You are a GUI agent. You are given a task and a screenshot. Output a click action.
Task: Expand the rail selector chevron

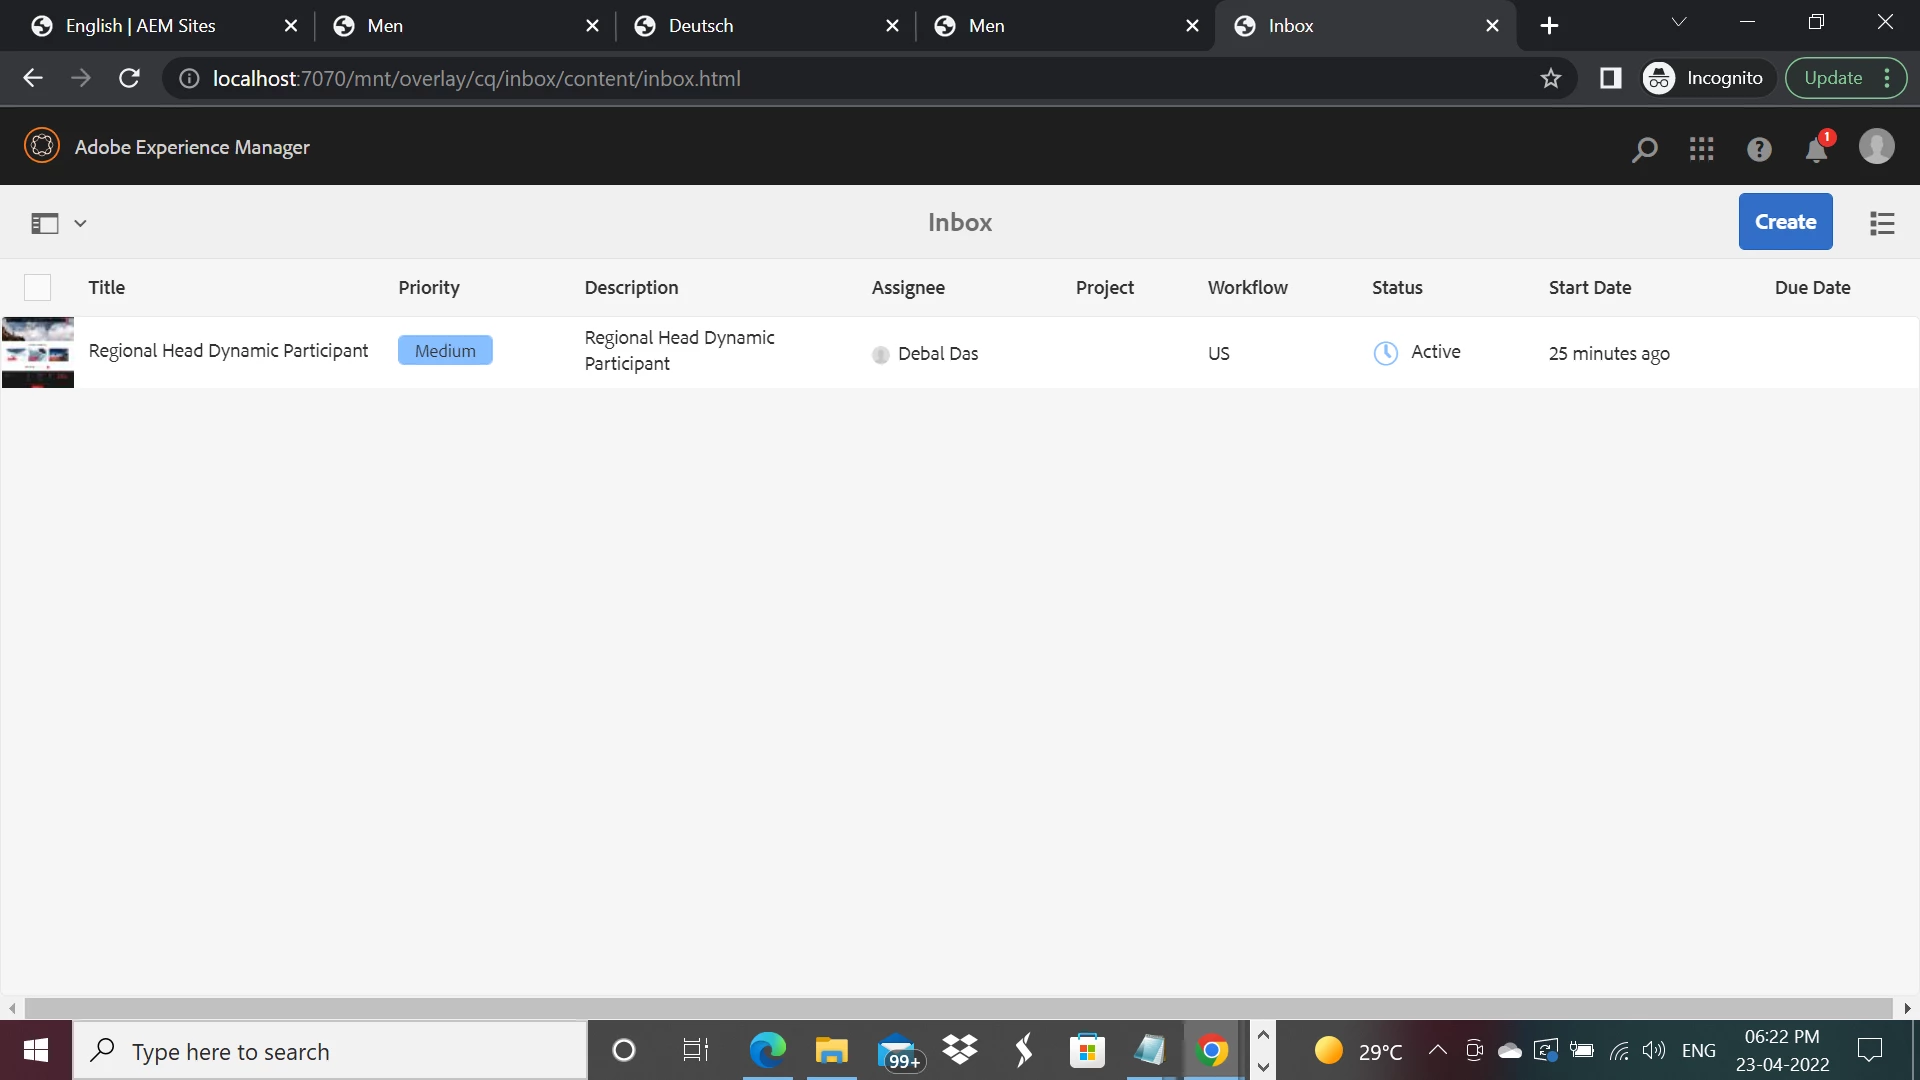pyautogui.click(x=81, y=223)
